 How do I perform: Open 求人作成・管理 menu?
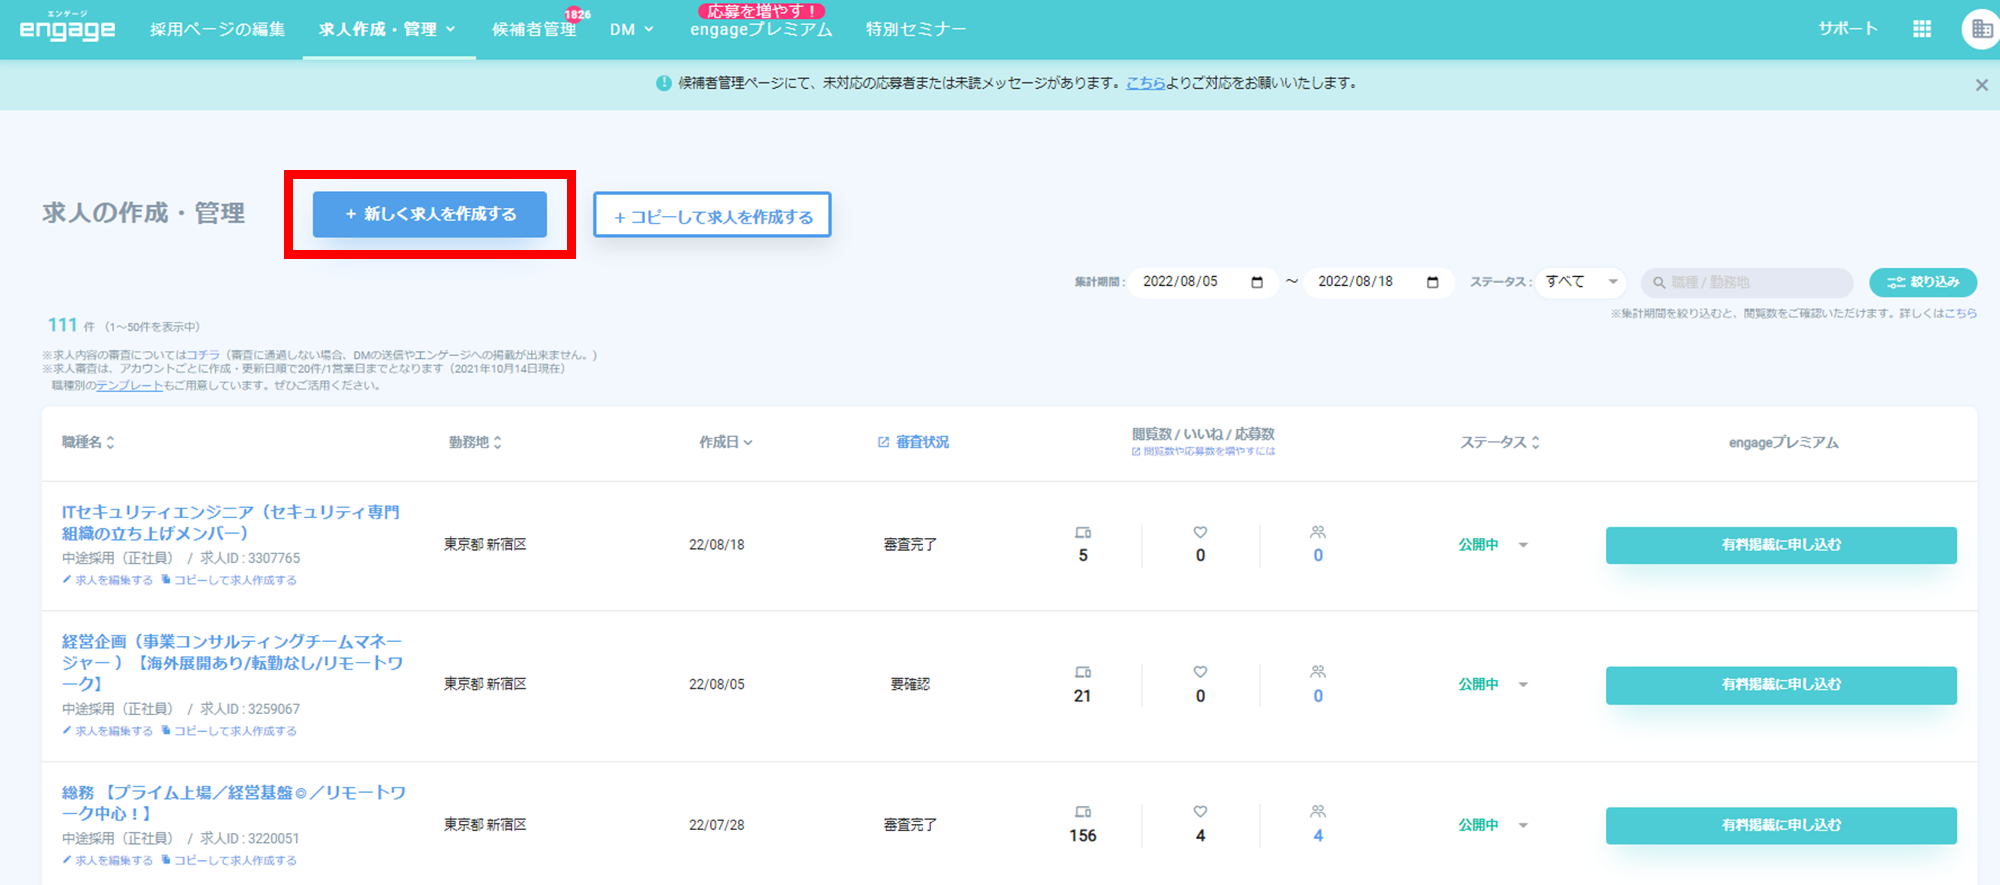tap(387, 29)
